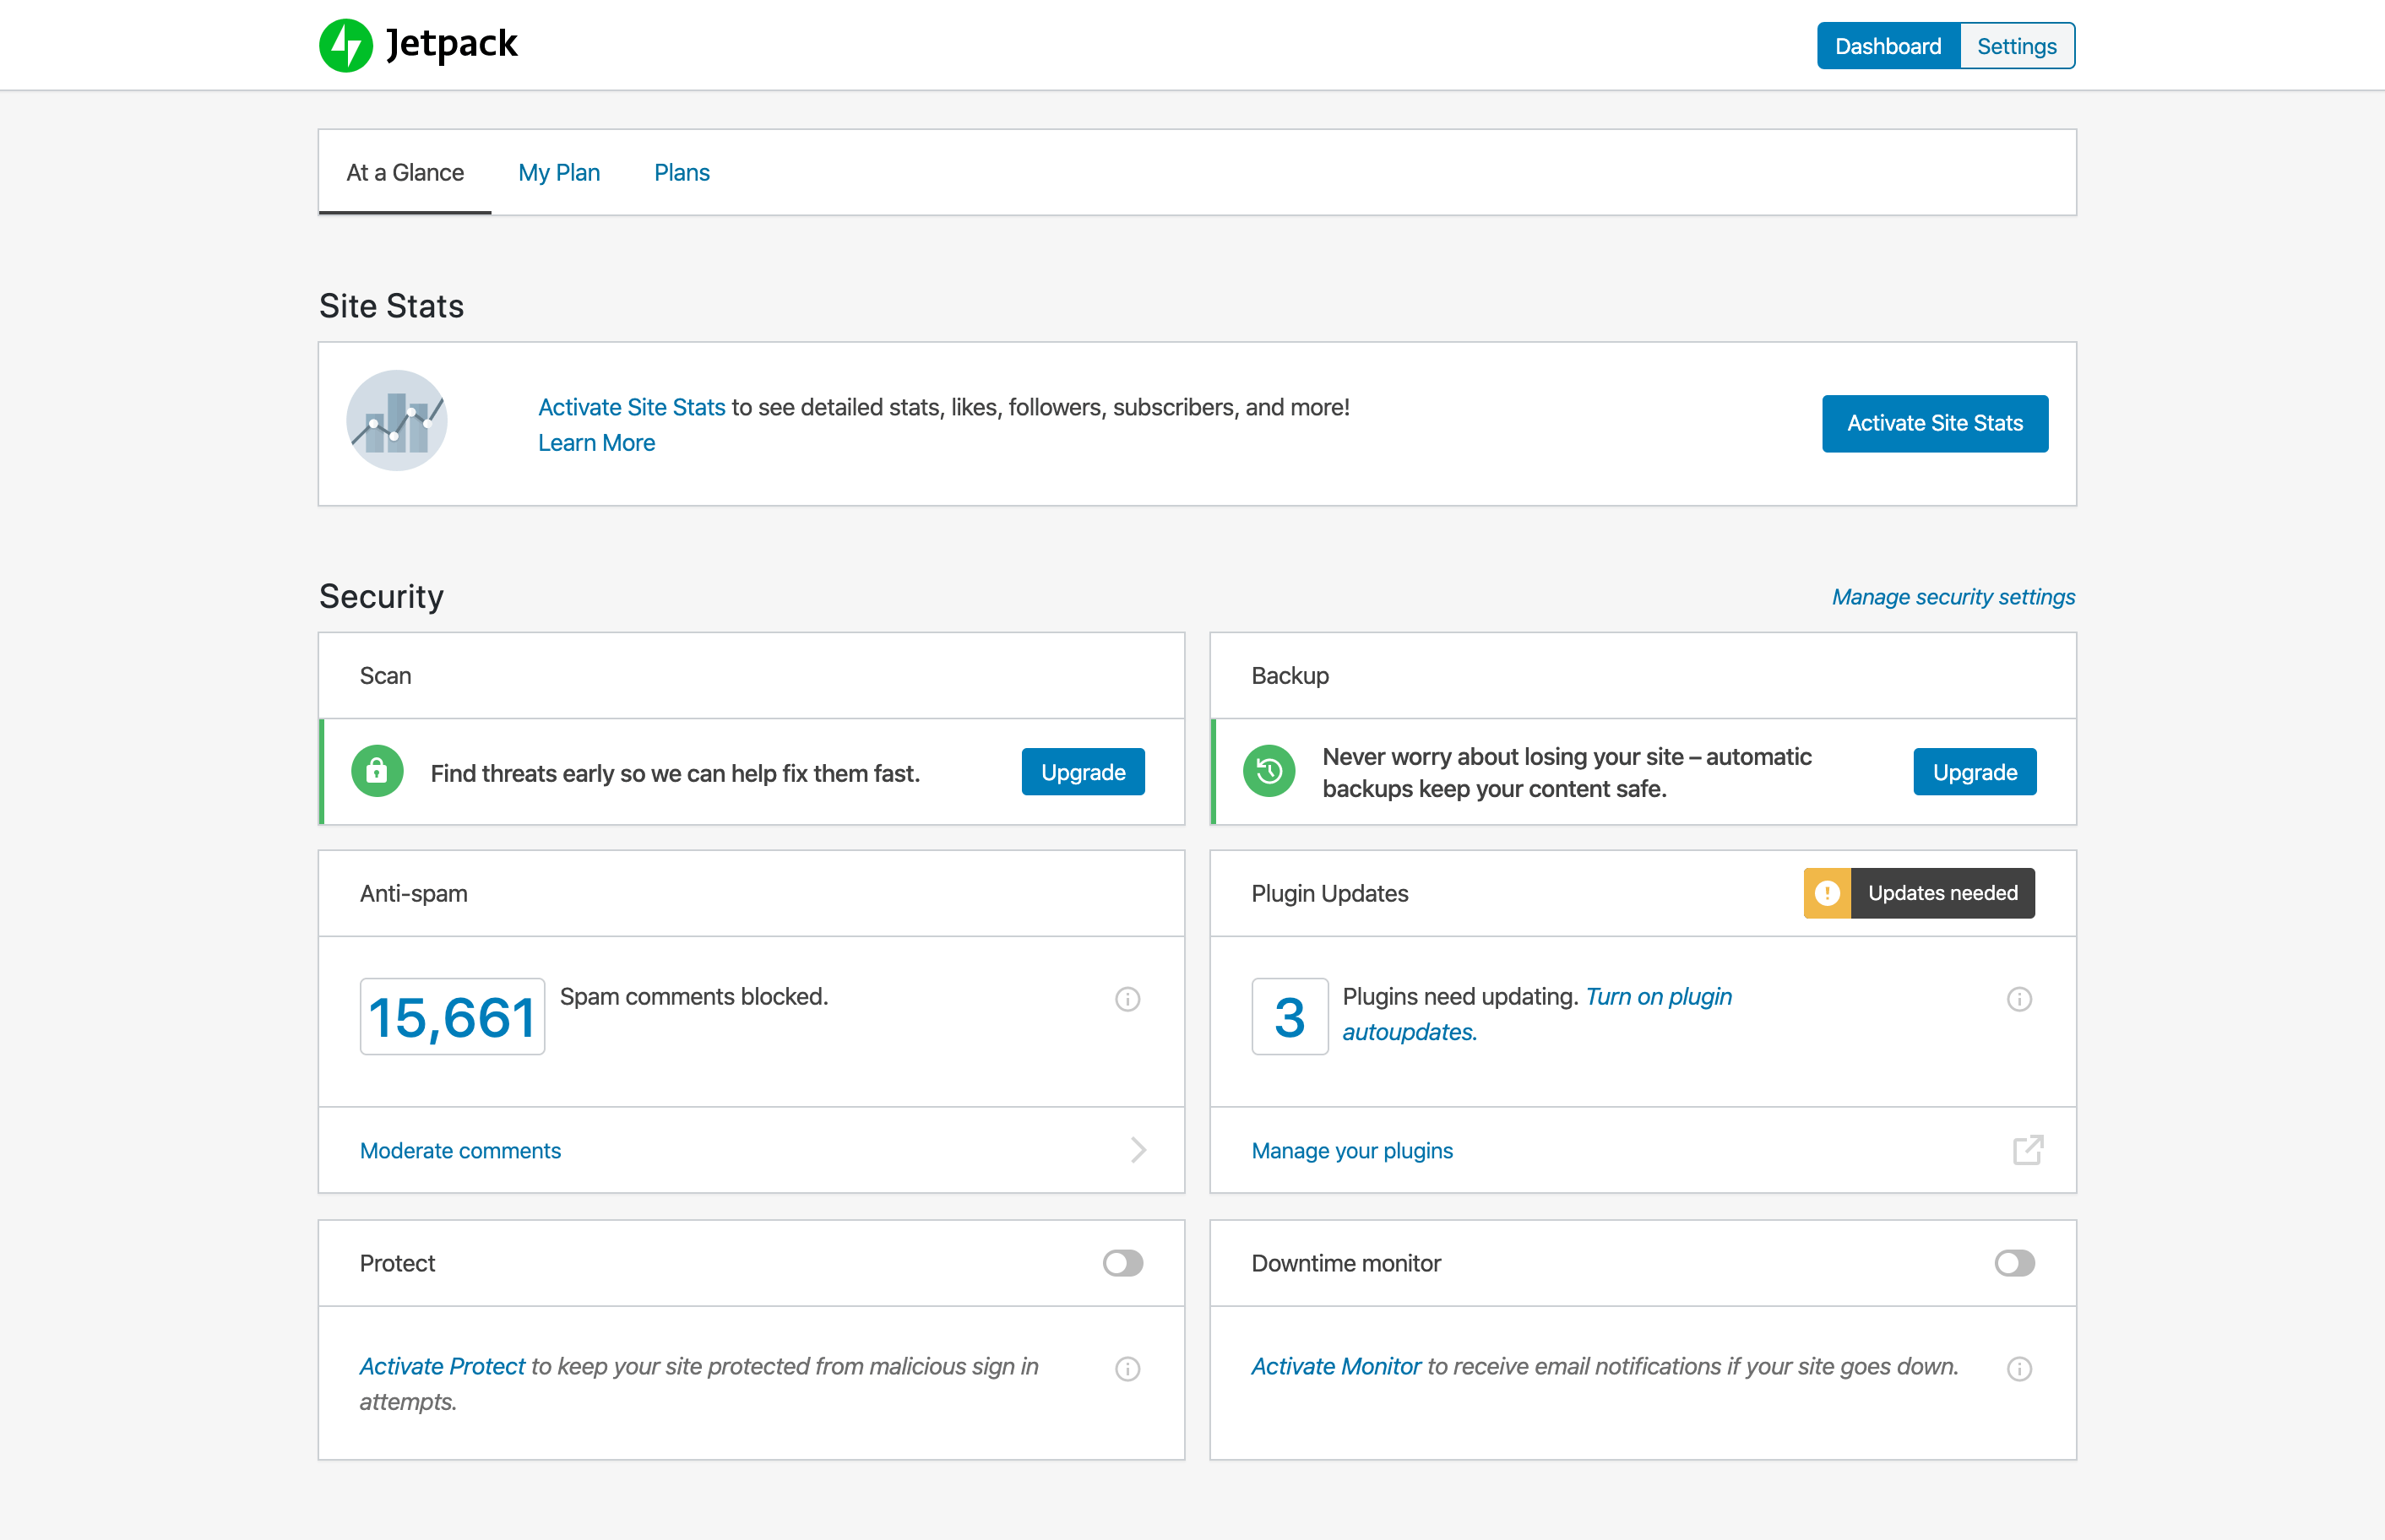The height and width of the screenshot is (1540, 2385).
Task: Open Manage security settings link
Action: pyautogui.click(x=1952, y=597)
